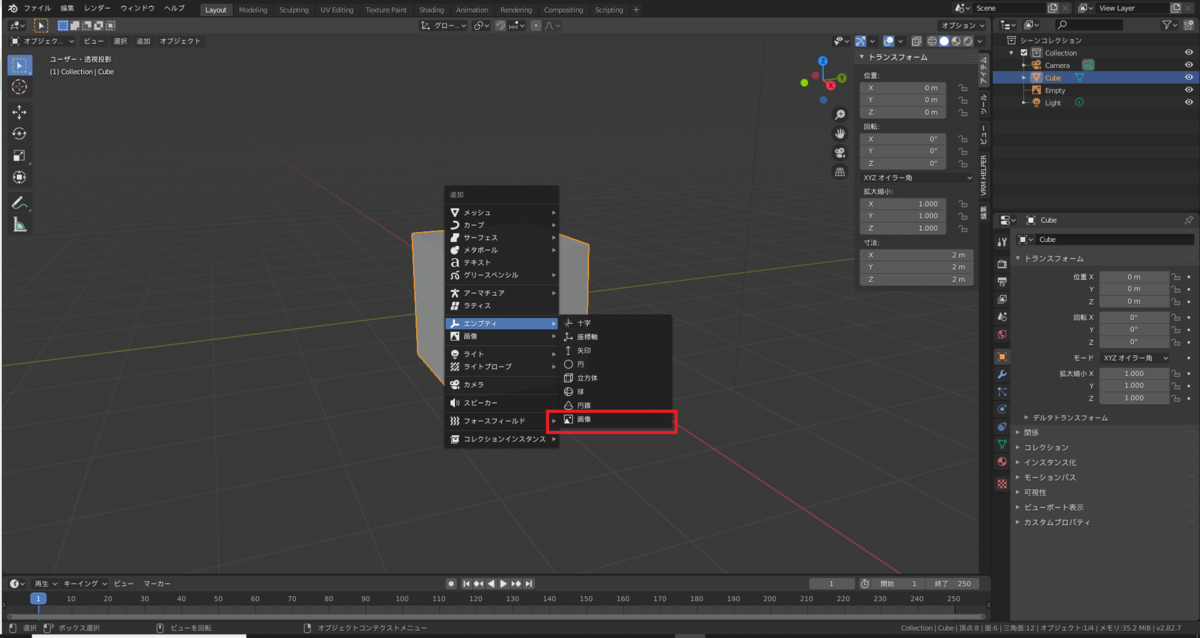This screenshot has width=1200, height=638.
Task: Hide the Camera object via eye icon
Action: (x=1189, y=65)
